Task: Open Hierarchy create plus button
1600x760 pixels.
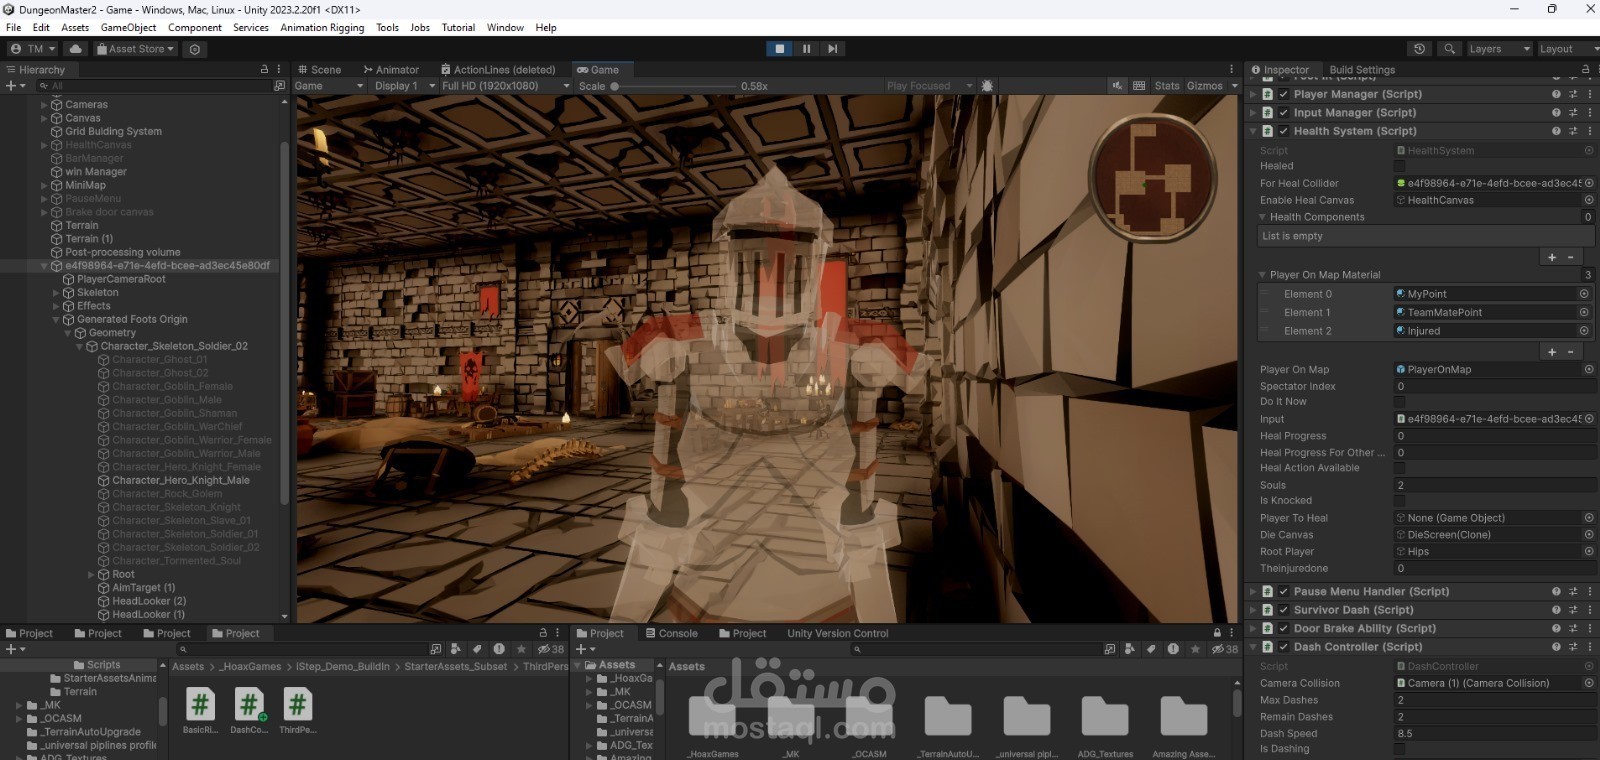Action: coord(12,86)
